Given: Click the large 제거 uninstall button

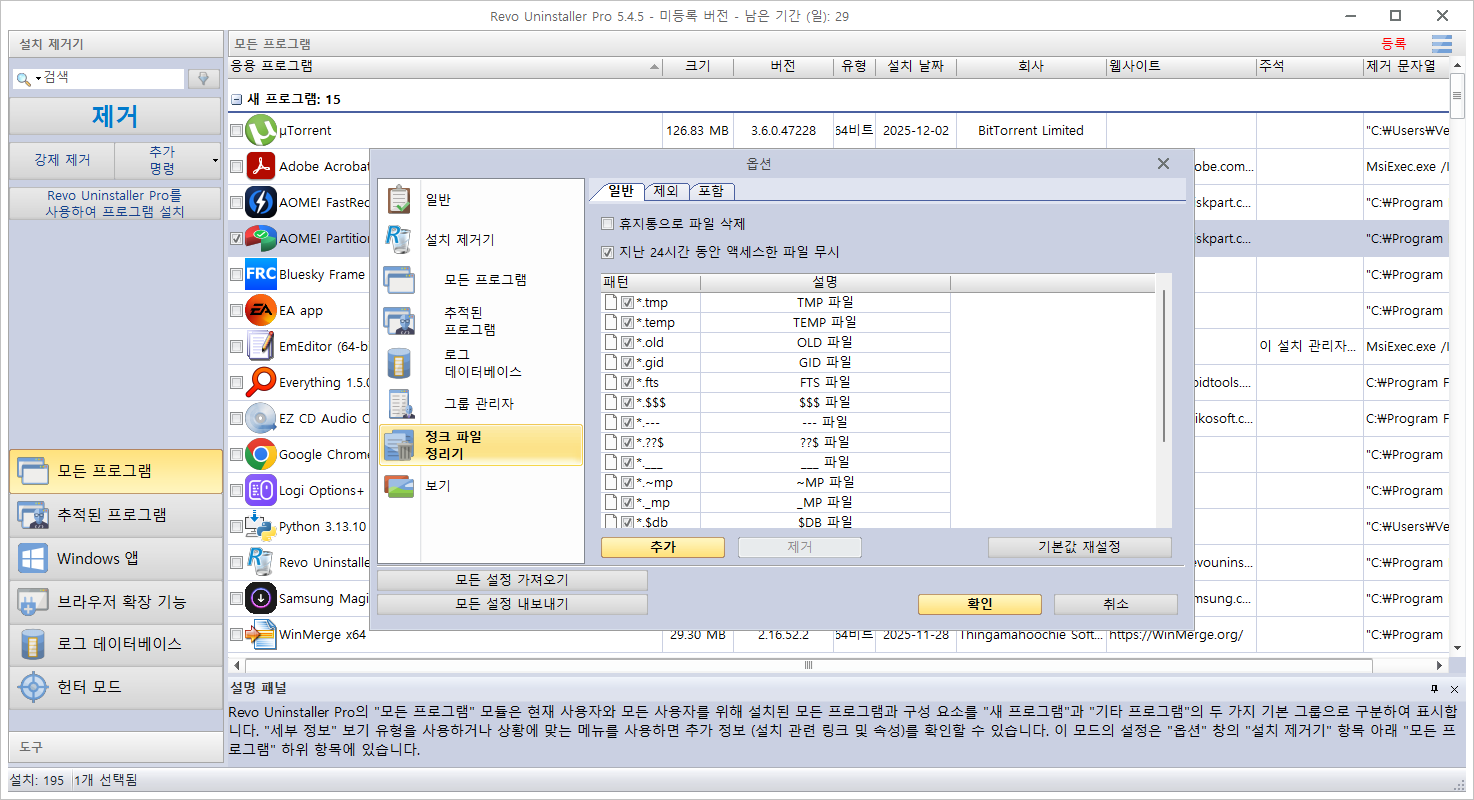Looking at the screenshot, I should (x=115, y=116).
